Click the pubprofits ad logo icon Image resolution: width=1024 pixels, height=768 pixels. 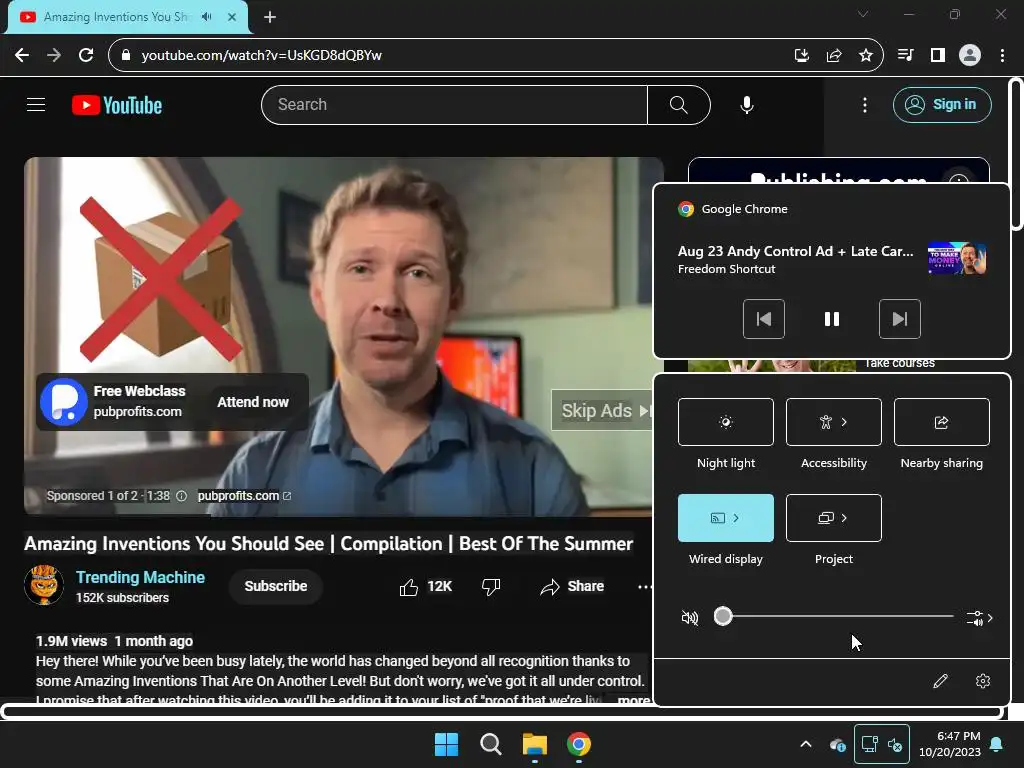point(63,402)
